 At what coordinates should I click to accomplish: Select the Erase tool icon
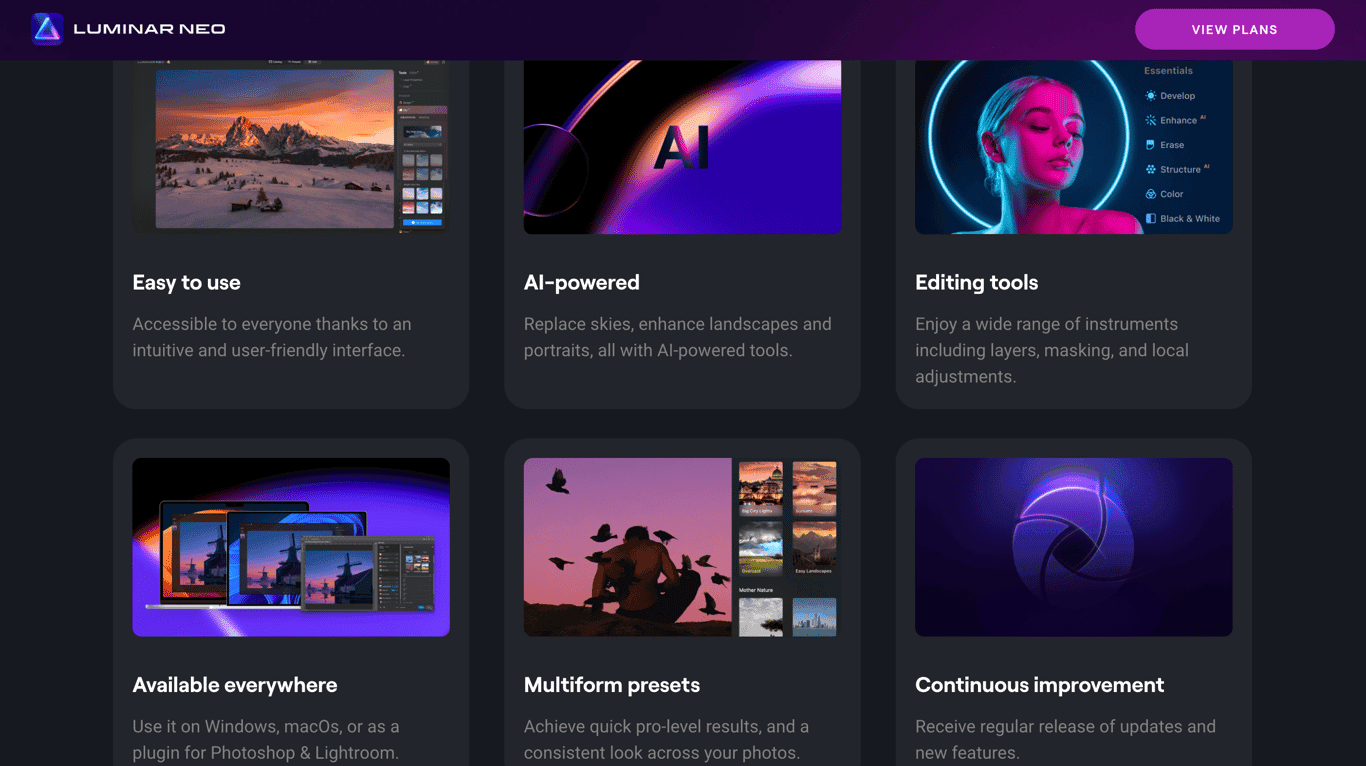(x=1150, y=145)
